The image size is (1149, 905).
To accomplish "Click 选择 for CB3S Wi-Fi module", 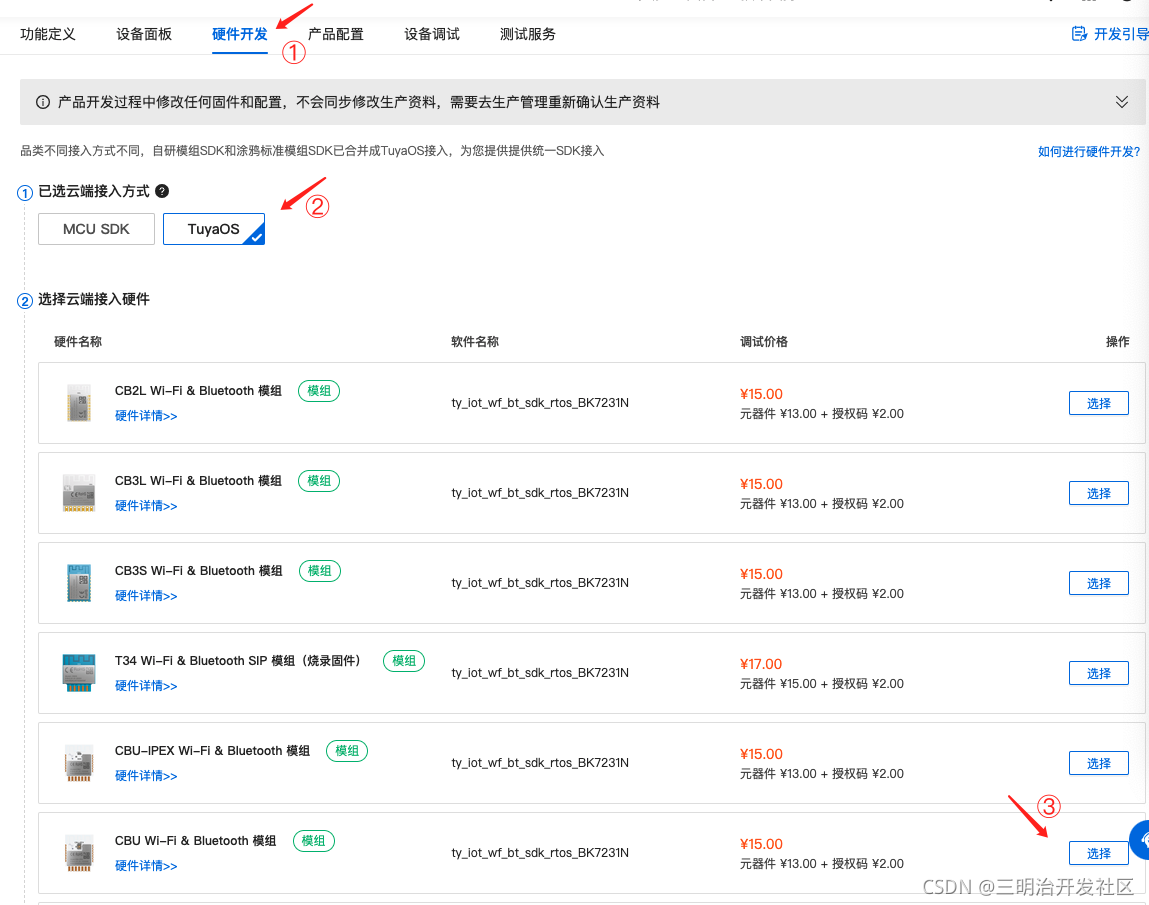I will click(1098, 583).
